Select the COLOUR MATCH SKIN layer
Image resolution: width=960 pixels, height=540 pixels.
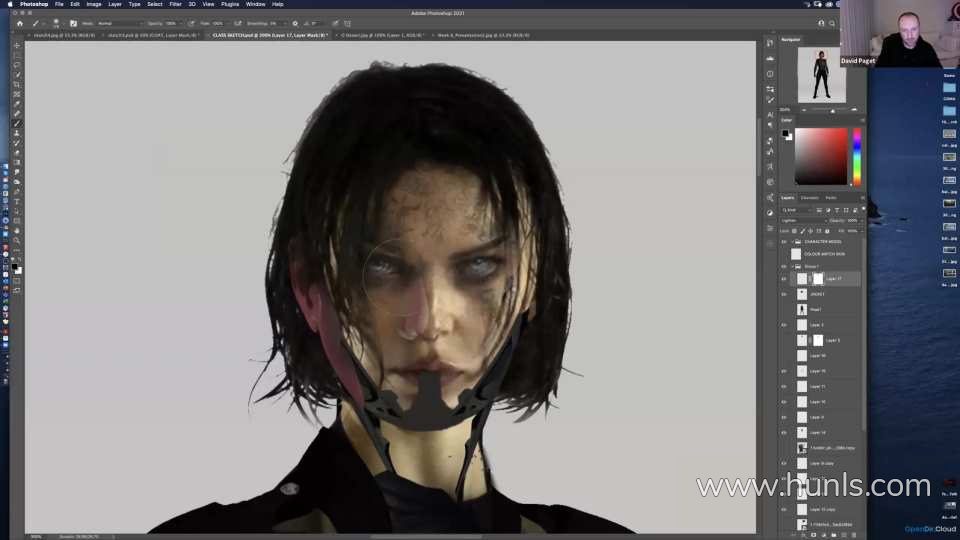(823, 254)
